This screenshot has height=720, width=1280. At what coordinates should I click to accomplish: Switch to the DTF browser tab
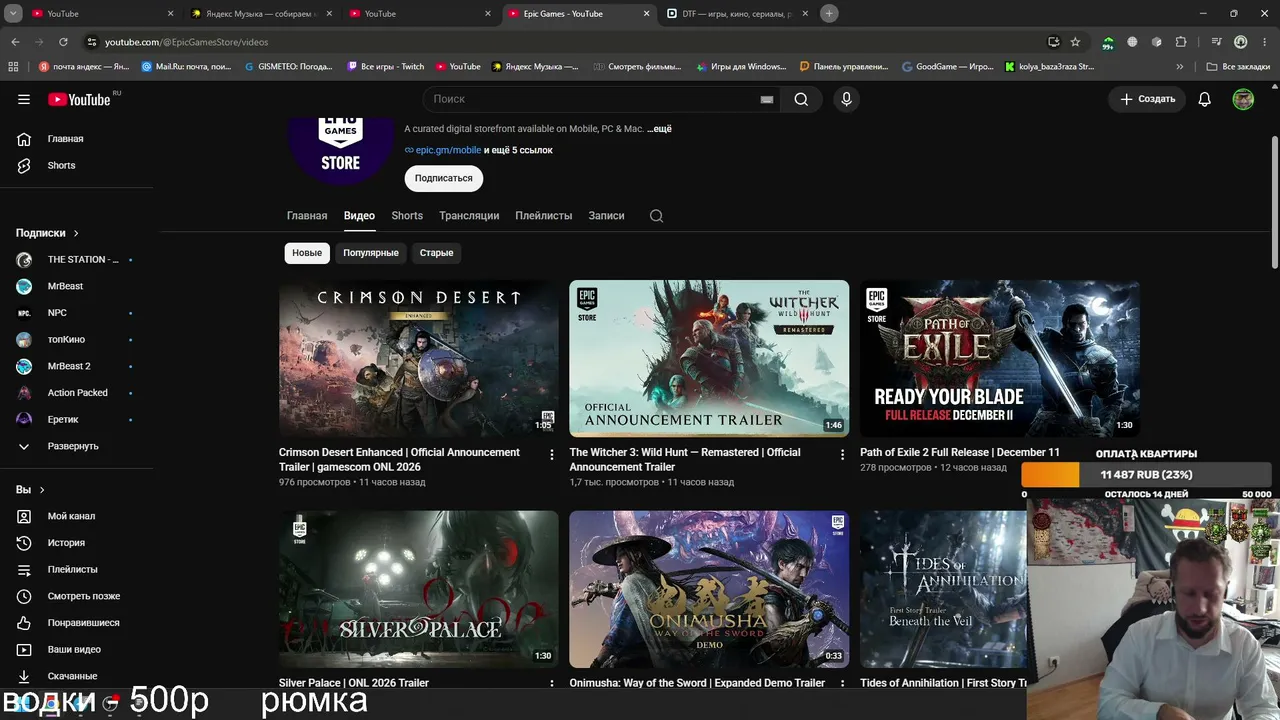[738, 14]
